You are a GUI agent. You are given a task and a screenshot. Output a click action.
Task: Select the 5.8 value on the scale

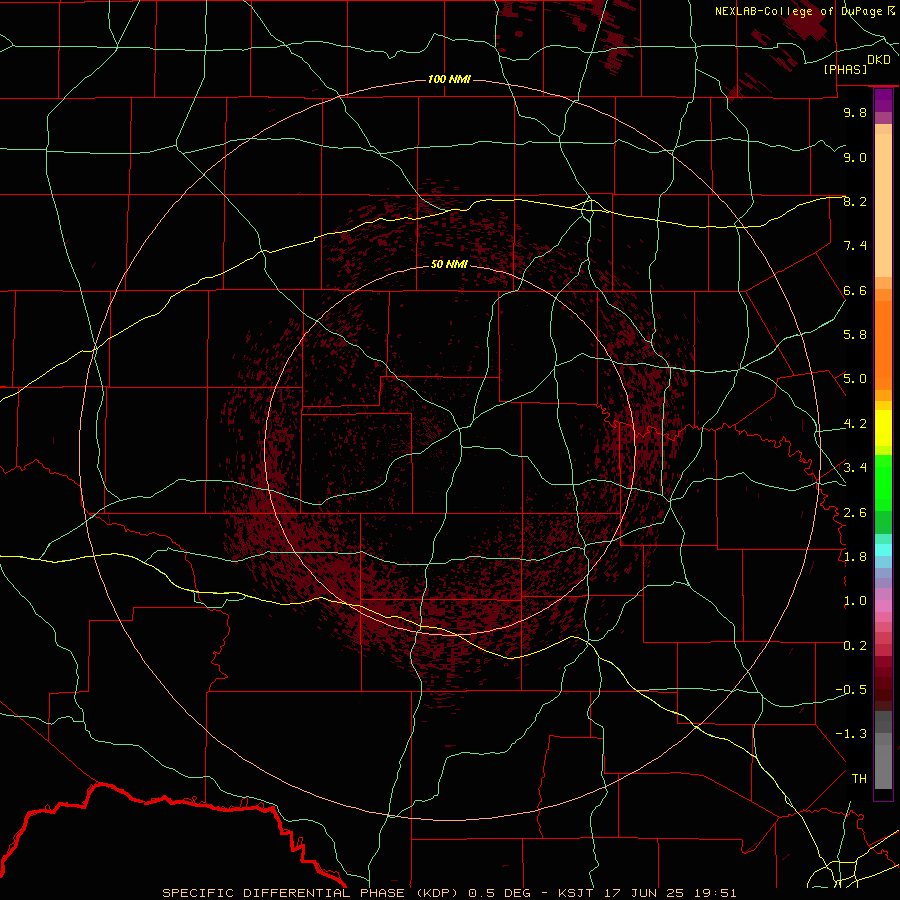coord(855,335)
